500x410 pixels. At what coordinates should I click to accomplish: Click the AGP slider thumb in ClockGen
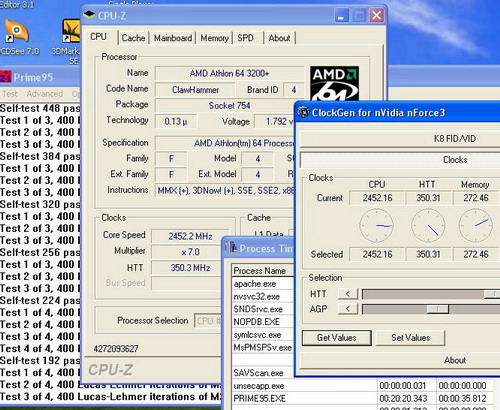click(438, 309)
